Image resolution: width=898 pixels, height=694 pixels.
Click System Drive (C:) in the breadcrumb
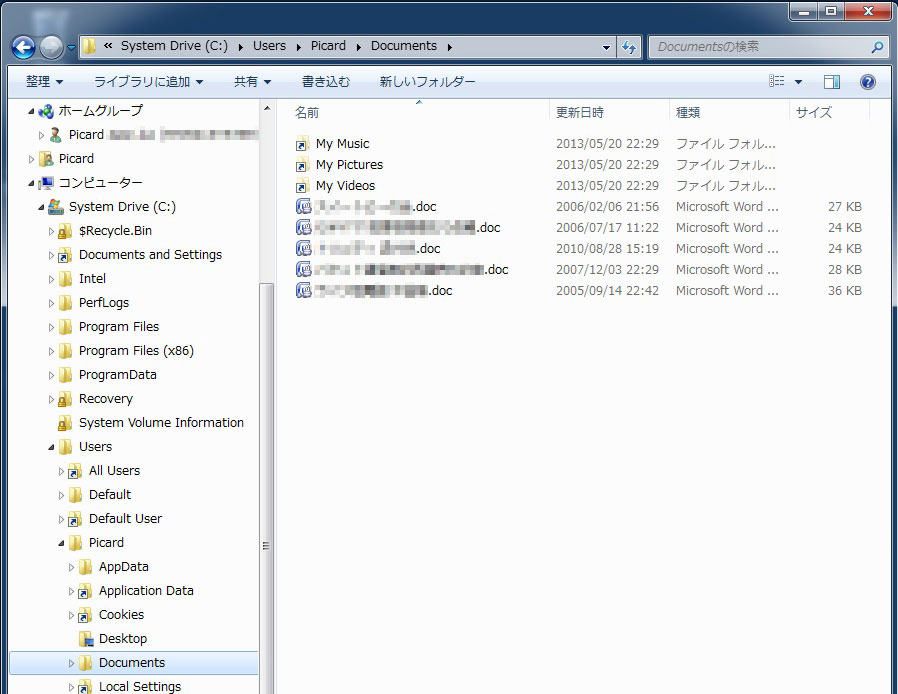tap(174, 46)
